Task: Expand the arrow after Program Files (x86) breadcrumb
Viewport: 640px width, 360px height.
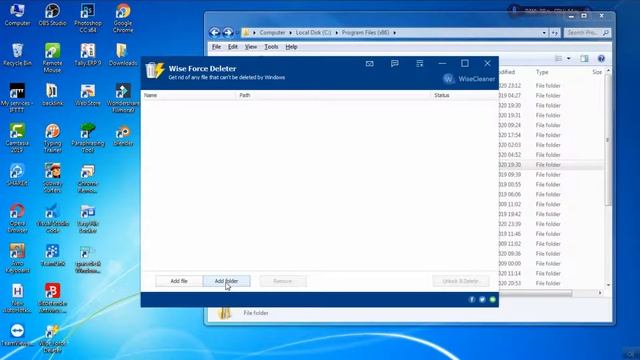Action: coord(395,33)
